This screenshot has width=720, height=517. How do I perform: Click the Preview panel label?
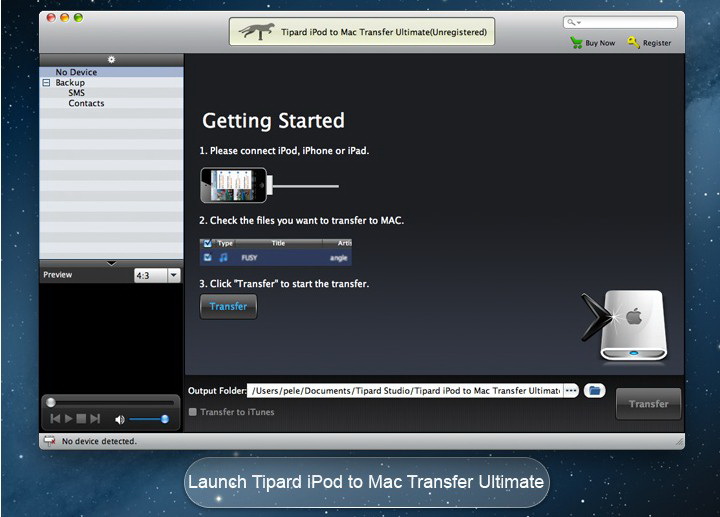click(57, 275)
